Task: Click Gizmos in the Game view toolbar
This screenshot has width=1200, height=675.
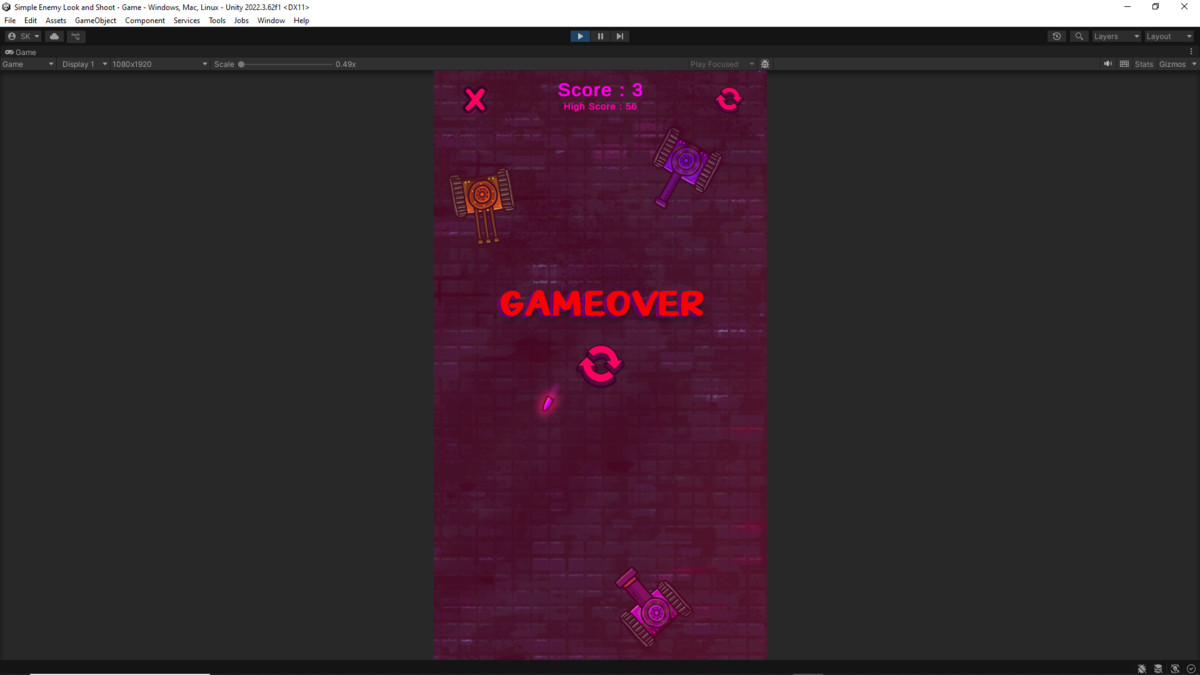Action: (x=1173, y=63)
